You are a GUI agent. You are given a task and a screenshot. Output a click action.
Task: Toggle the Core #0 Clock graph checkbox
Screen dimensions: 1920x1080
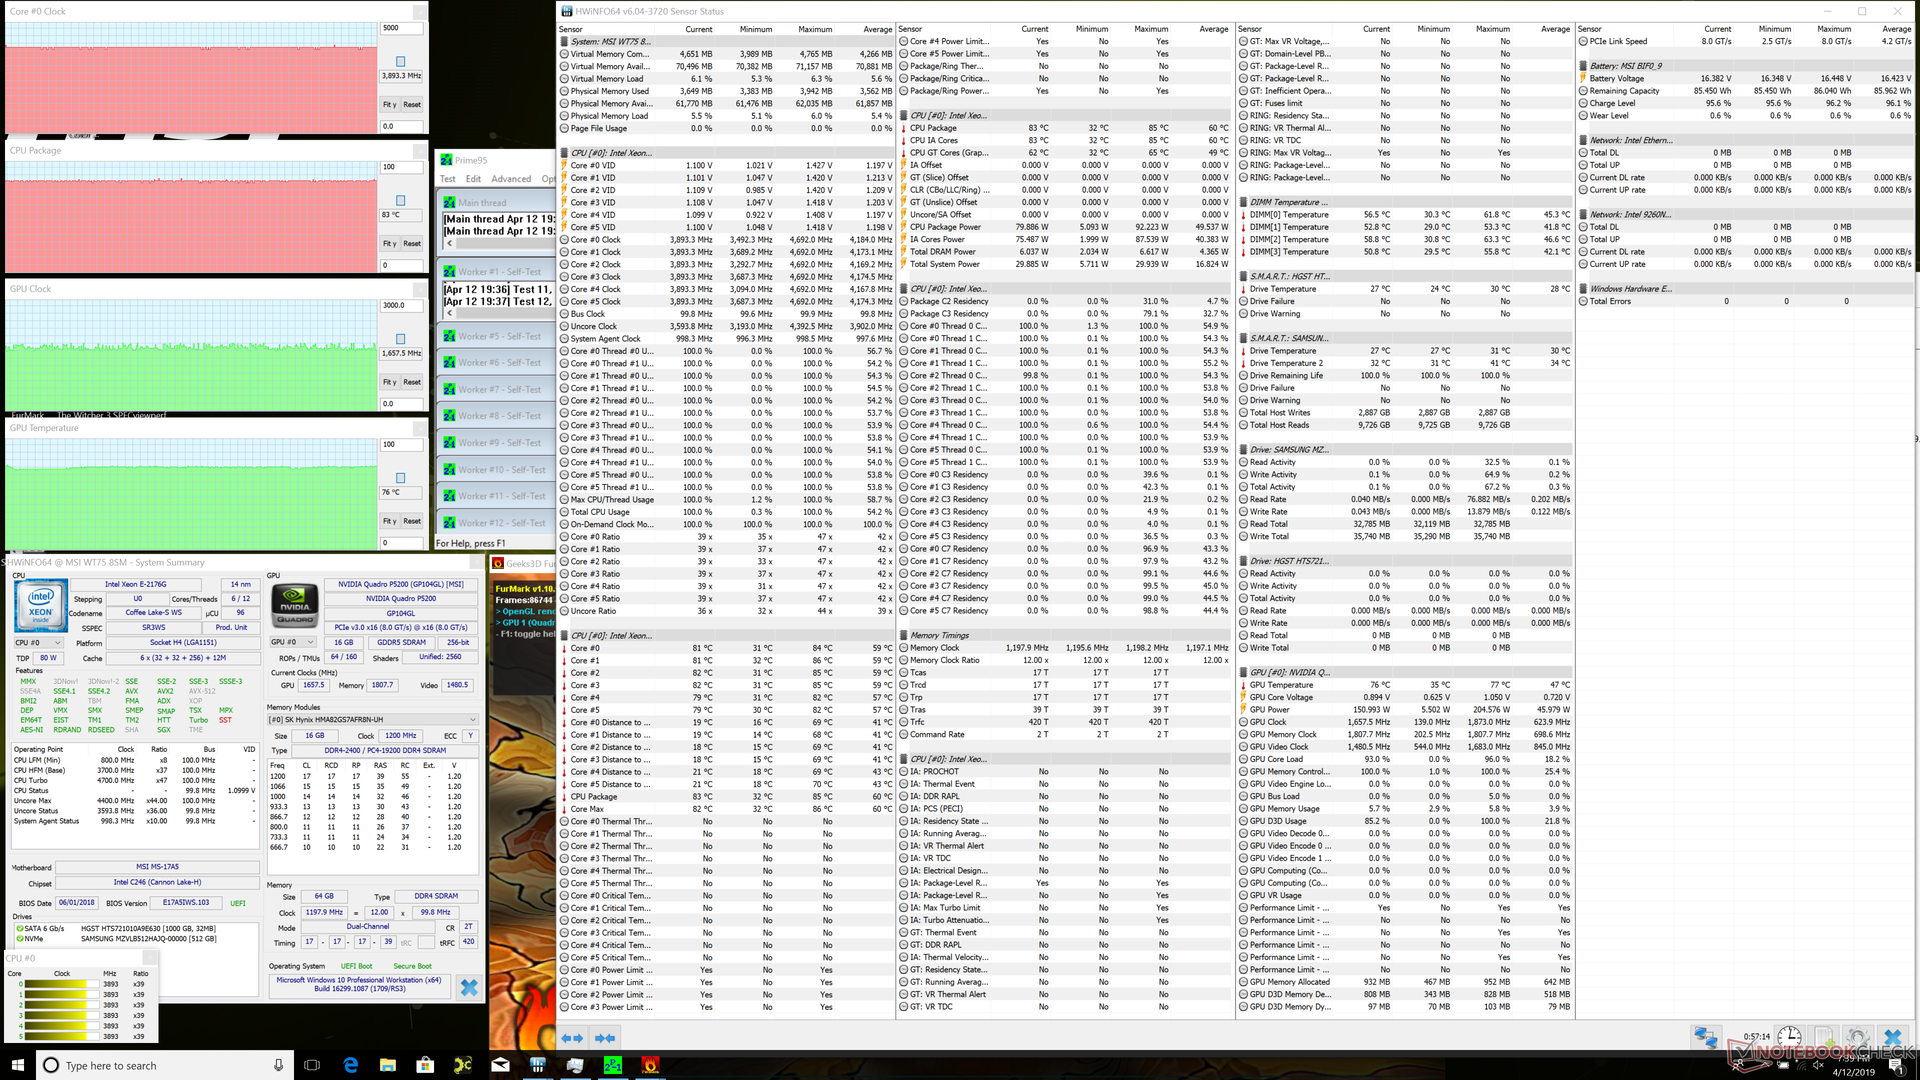(401, 62)
